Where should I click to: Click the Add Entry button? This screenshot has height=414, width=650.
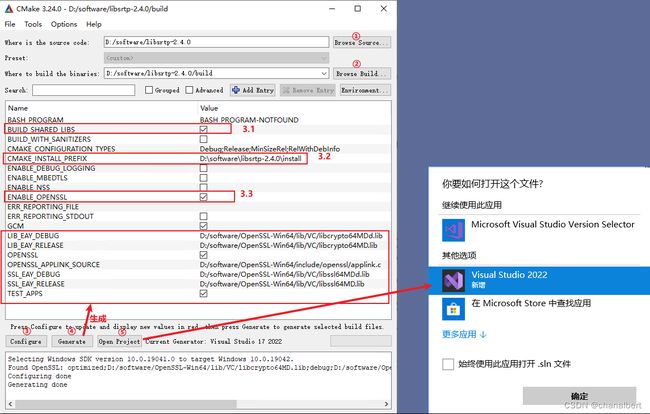(253, 90)
